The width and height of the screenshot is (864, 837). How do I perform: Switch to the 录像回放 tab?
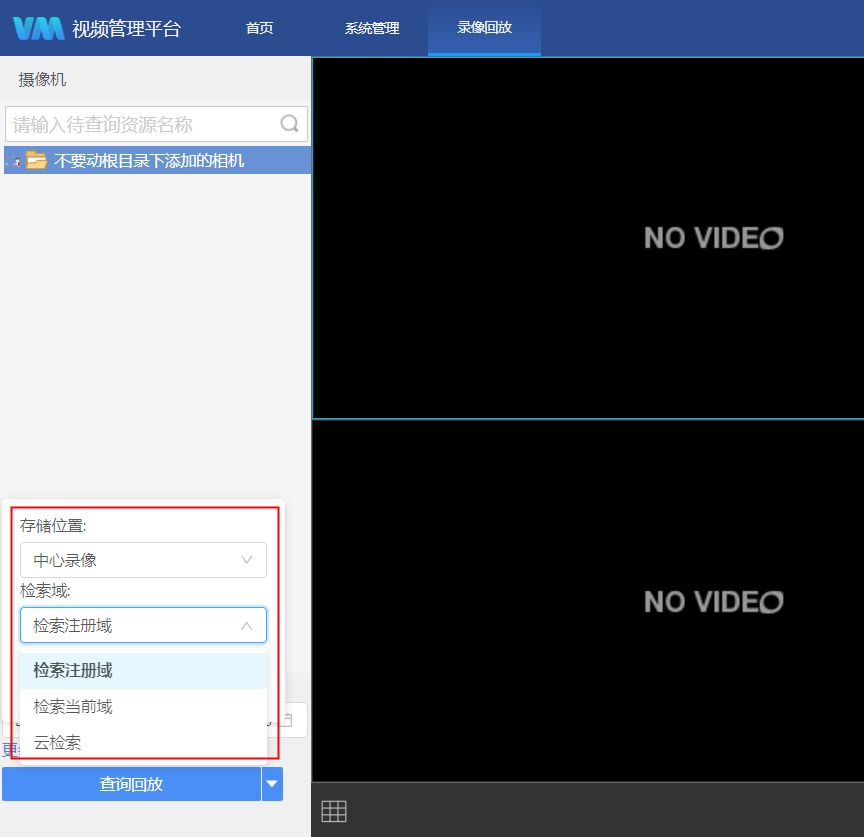click(484, 28)
